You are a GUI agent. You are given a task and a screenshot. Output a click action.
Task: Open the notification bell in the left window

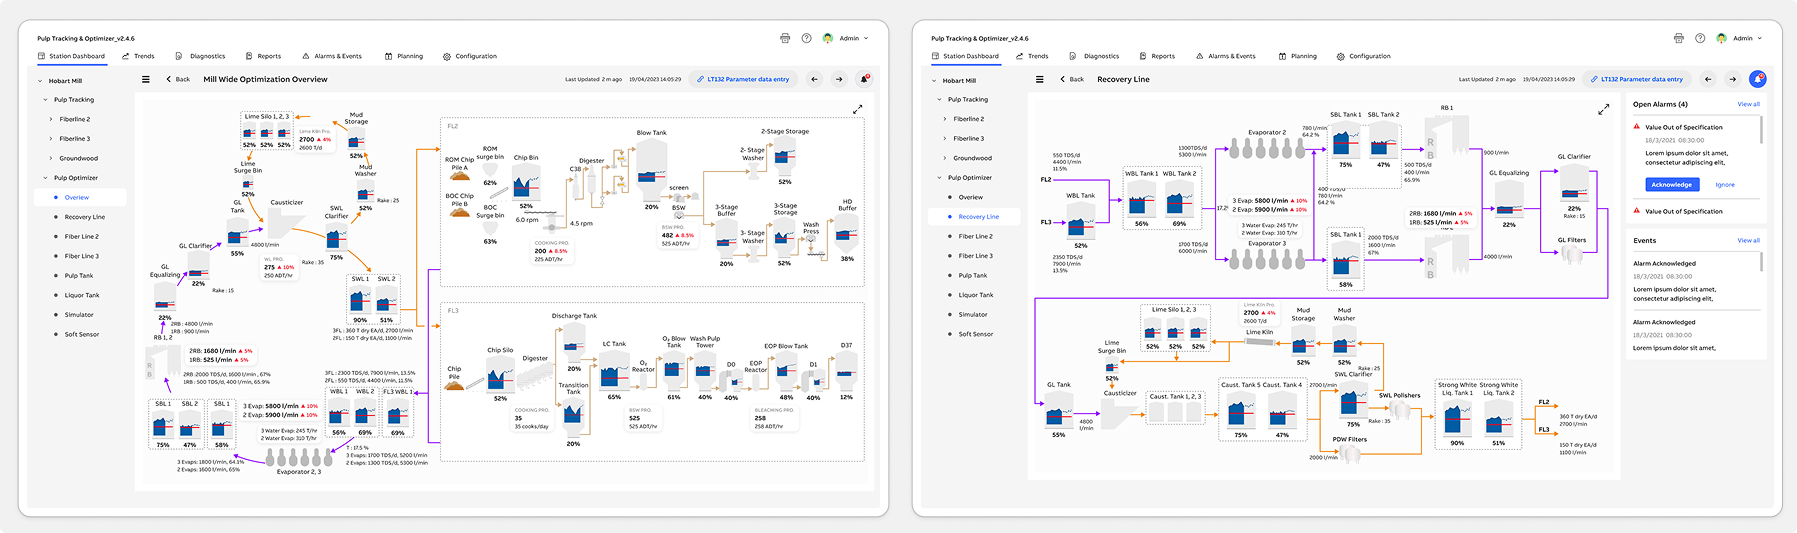(864, 79)
